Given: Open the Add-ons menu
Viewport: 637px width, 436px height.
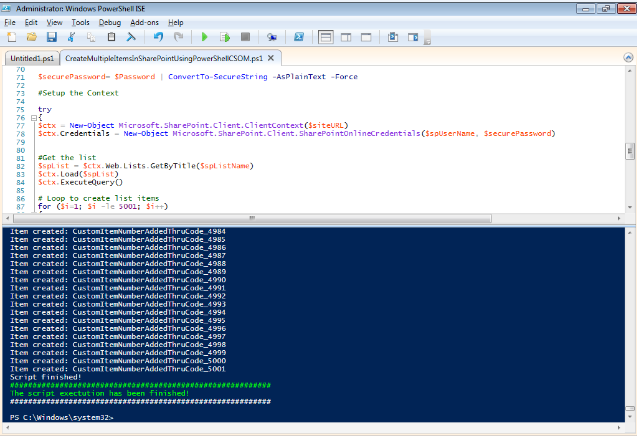Looking at the screenshot, I should coord(144,22).
